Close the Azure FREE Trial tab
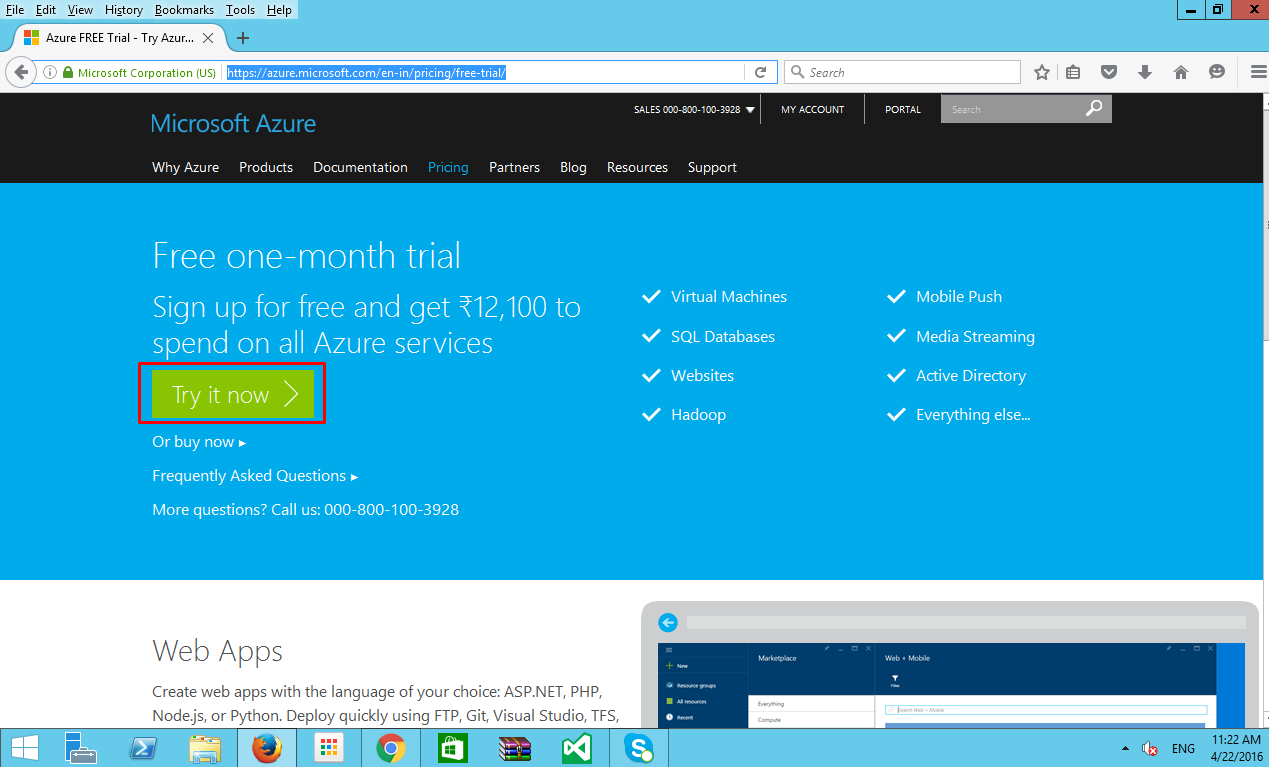This screenshot has height=767, width=1269. [208, 38]
